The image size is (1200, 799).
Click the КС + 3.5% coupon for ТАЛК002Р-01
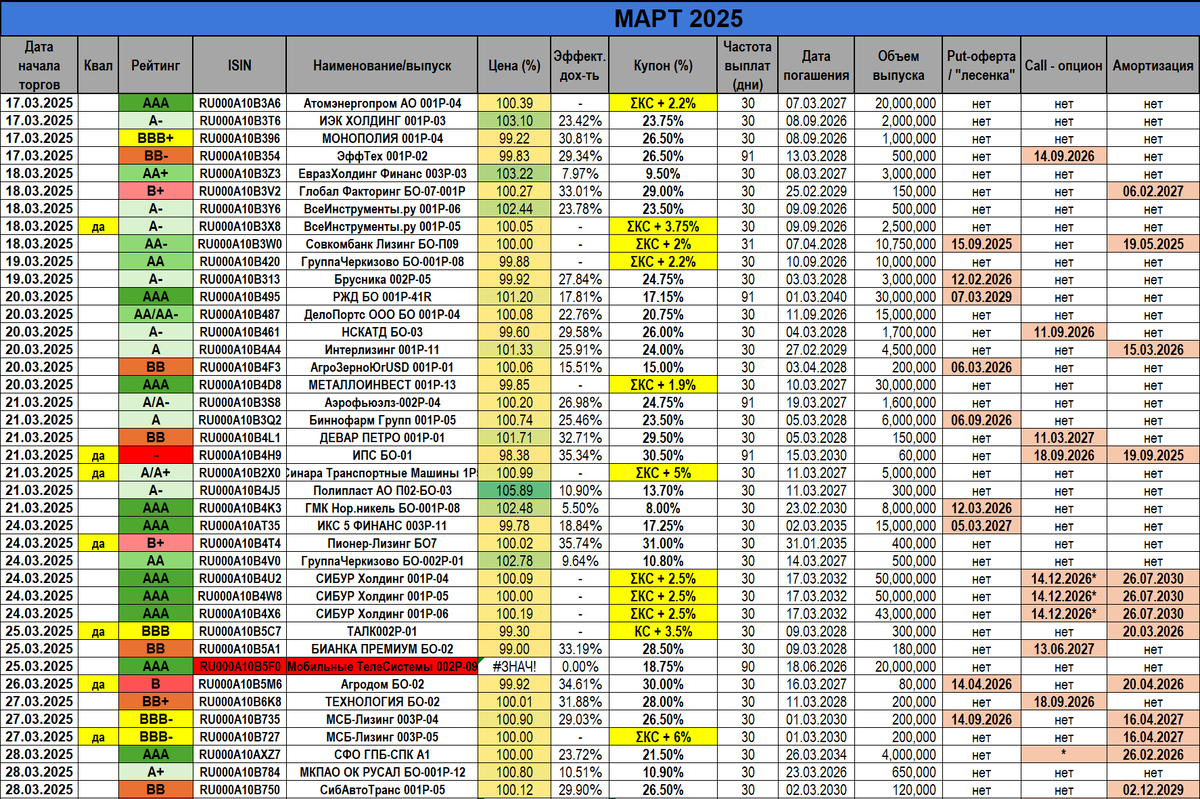663,629
